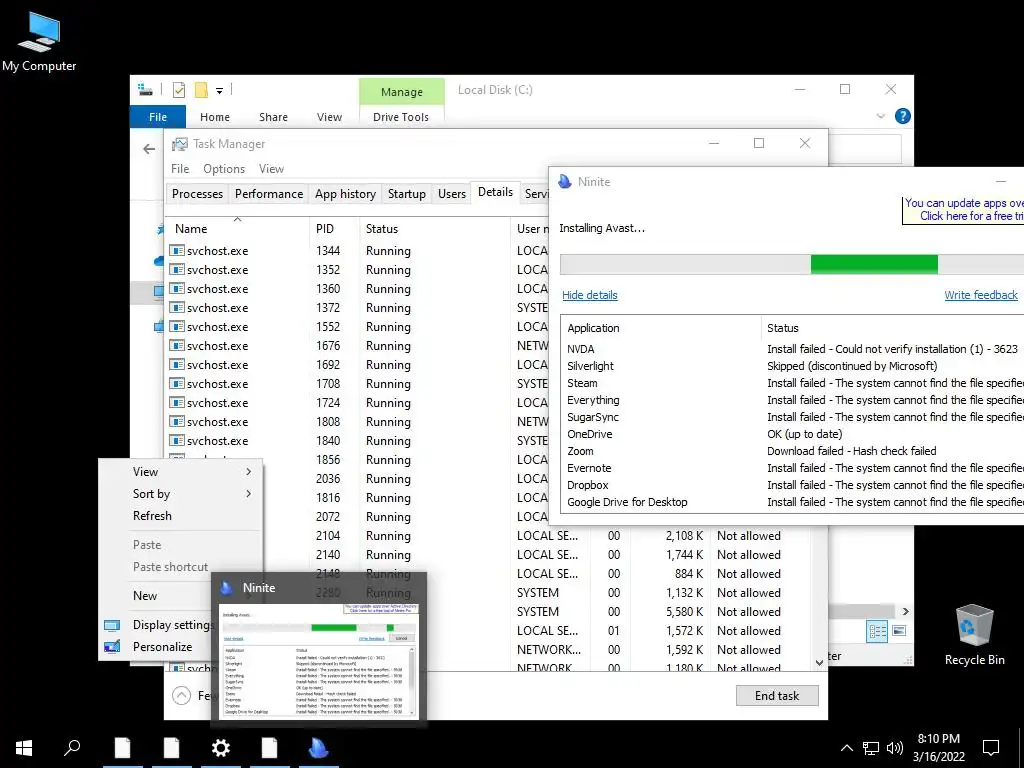The height and width of the screenshot is (768, 1024).
Task: Open Task Manager Options menu
Action: point(224,168)
